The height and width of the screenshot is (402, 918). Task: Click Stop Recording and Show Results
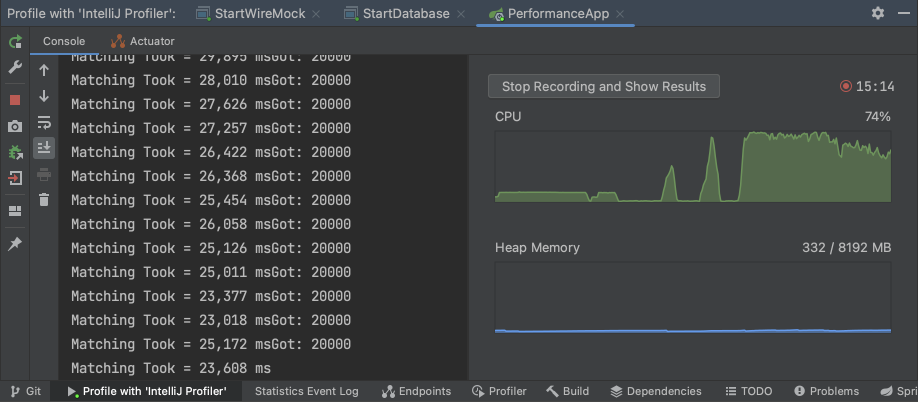point(604,87)
